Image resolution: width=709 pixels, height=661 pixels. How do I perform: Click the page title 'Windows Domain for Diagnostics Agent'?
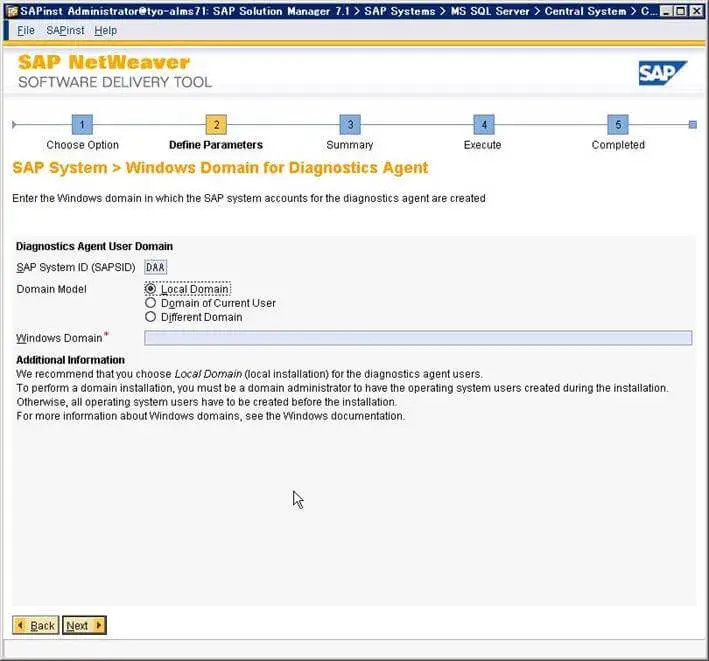pos(277,168)
